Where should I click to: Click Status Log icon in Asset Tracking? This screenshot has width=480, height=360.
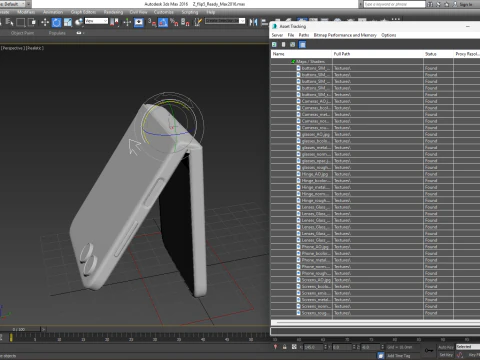click(x=283, y=45)
